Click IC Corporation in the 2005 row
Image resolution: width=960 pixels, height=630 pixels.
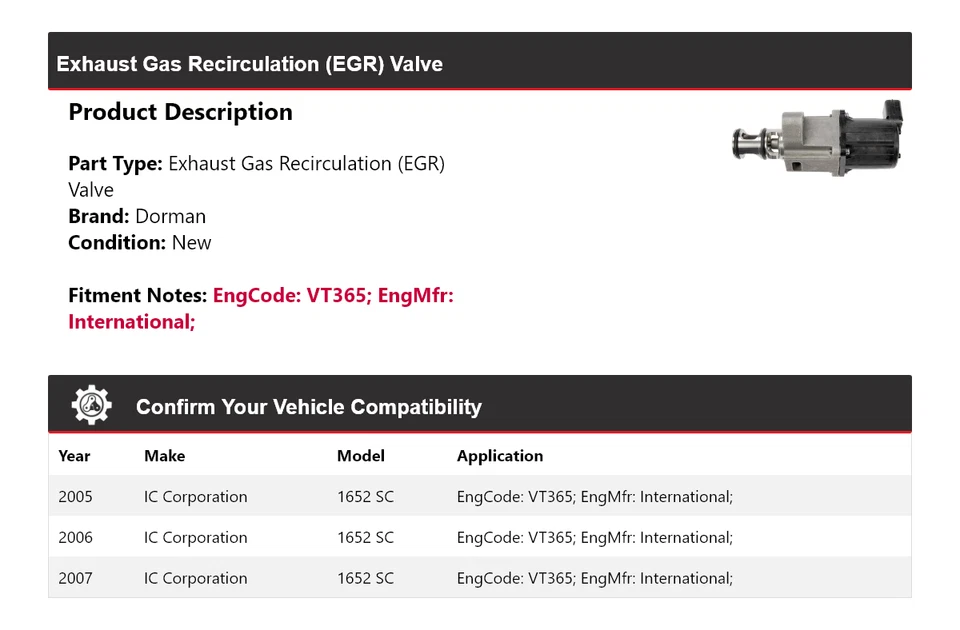coord(195,497)
